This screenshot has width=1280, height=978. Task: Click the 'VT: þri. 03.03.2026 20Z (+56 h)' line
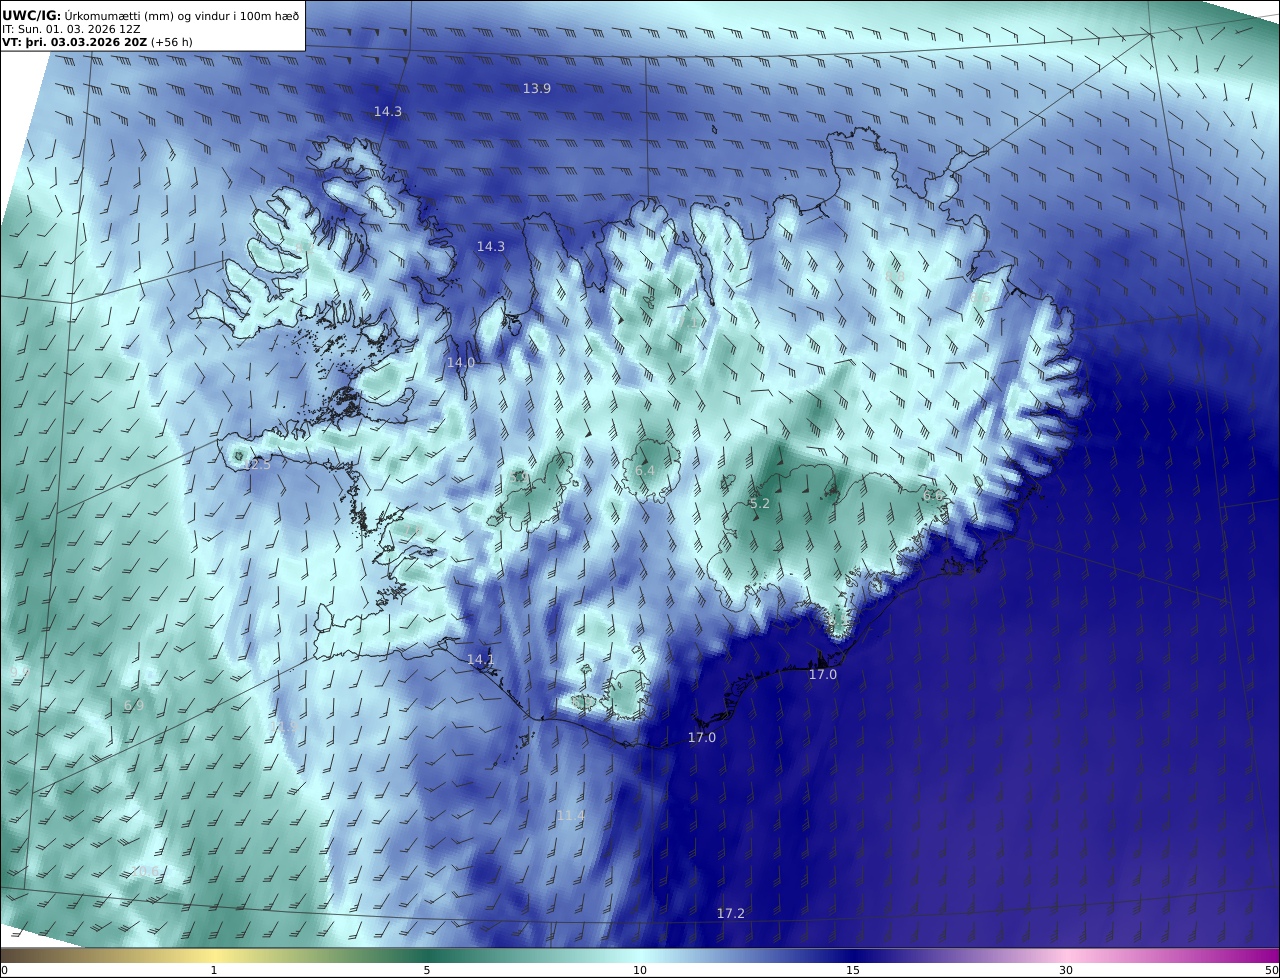[97, 43]
